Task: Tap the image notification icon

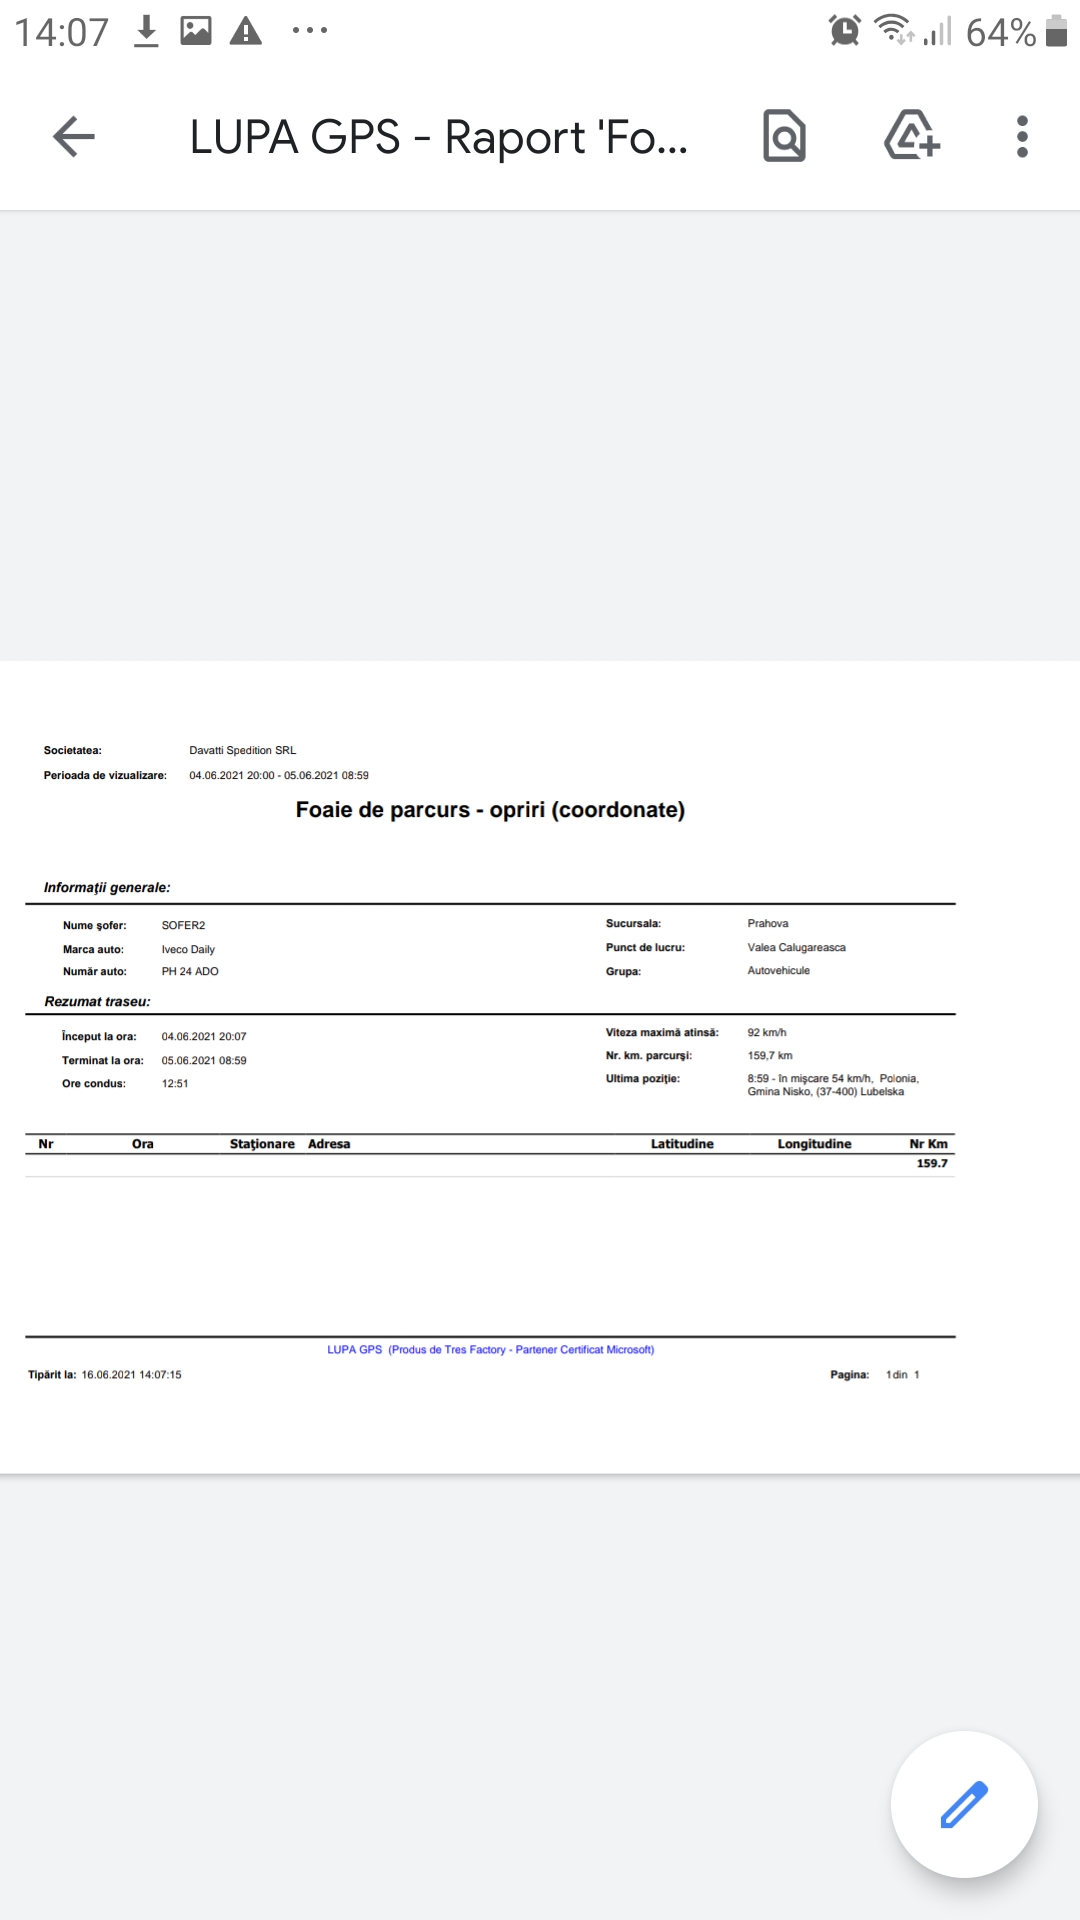Action: point(196,31)
